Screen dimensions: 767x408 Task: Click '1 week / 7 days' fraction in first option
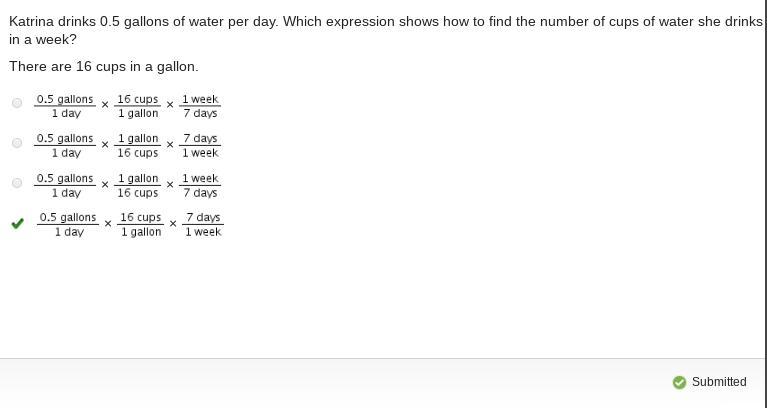(200, 106)
